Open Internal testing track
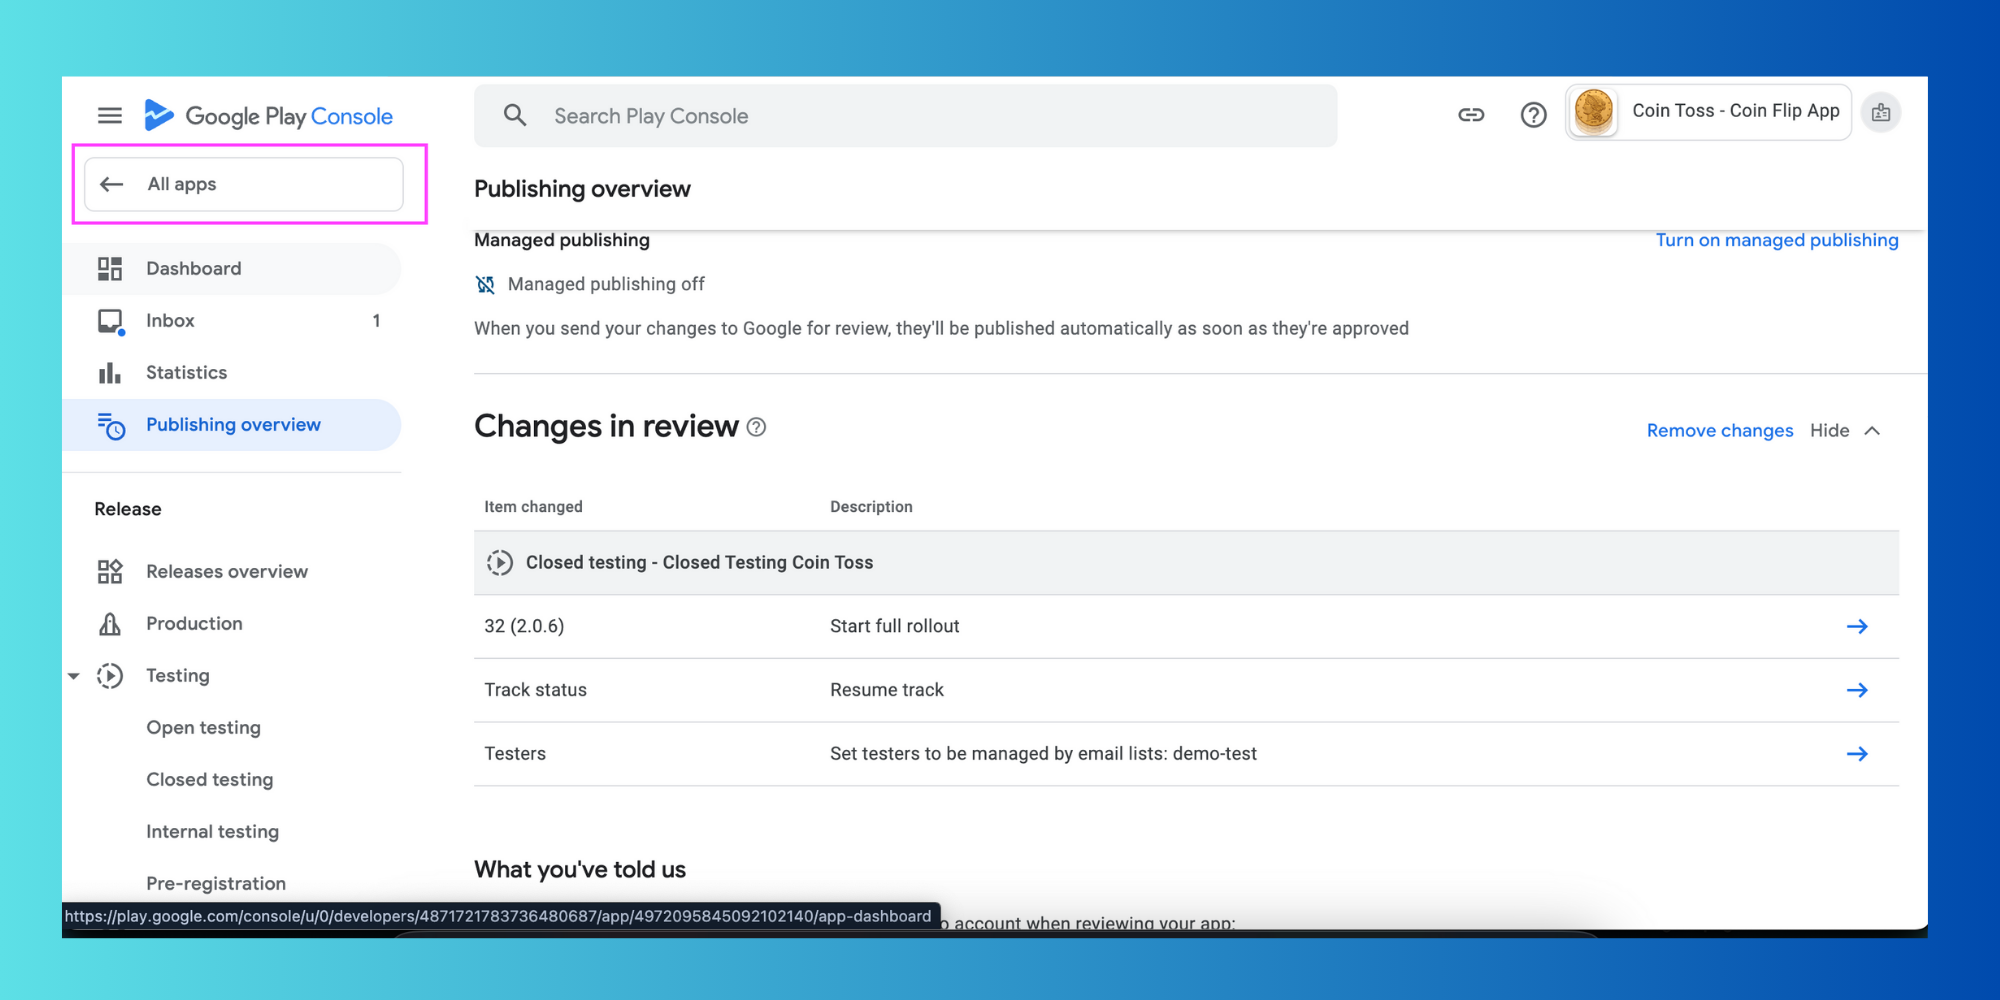 (x=212, y=832)
